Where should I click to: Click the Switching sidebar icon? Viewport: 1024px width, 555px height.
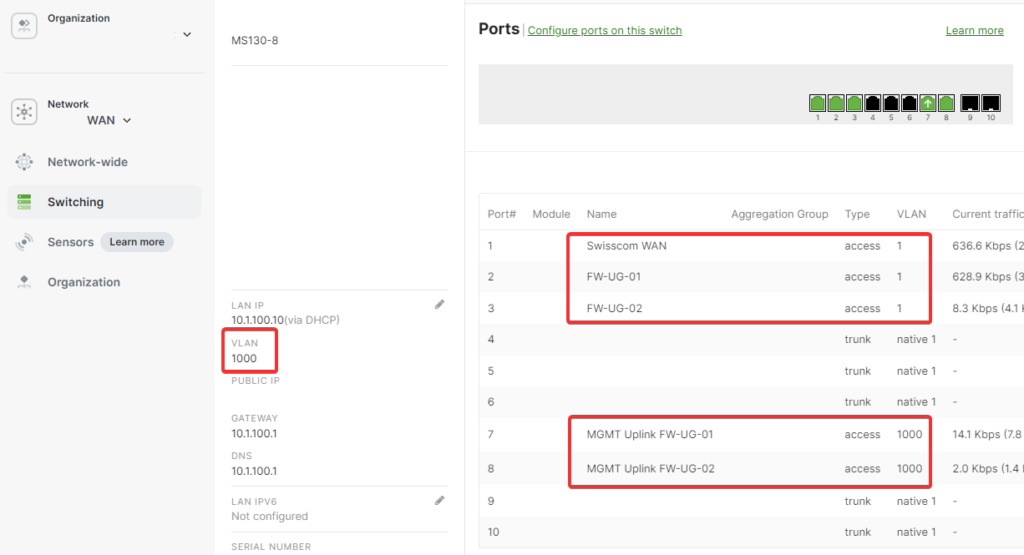point(24,202)
